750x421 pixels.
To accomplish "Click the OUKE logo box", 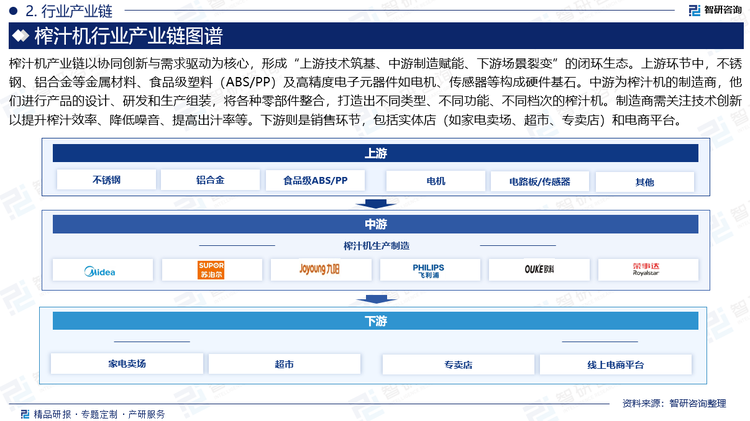I will coord(539,270).
